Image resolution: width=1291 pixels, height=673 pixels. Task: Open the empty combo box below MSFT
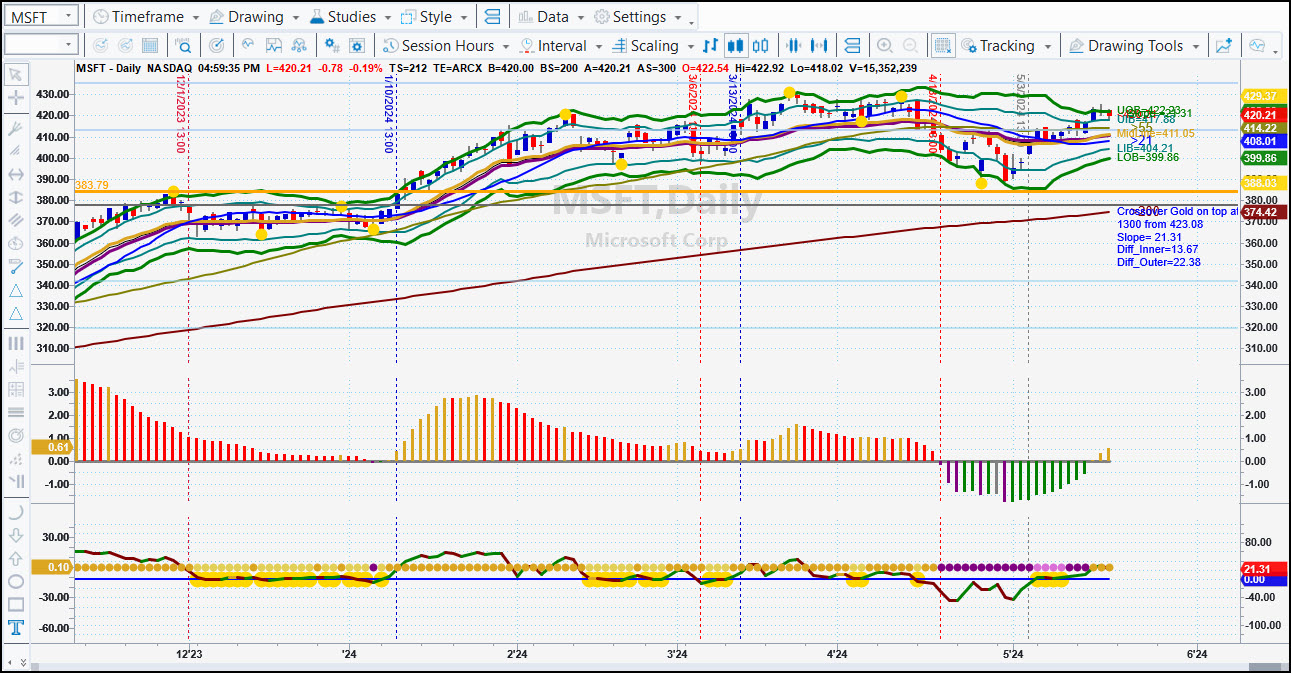41,44
